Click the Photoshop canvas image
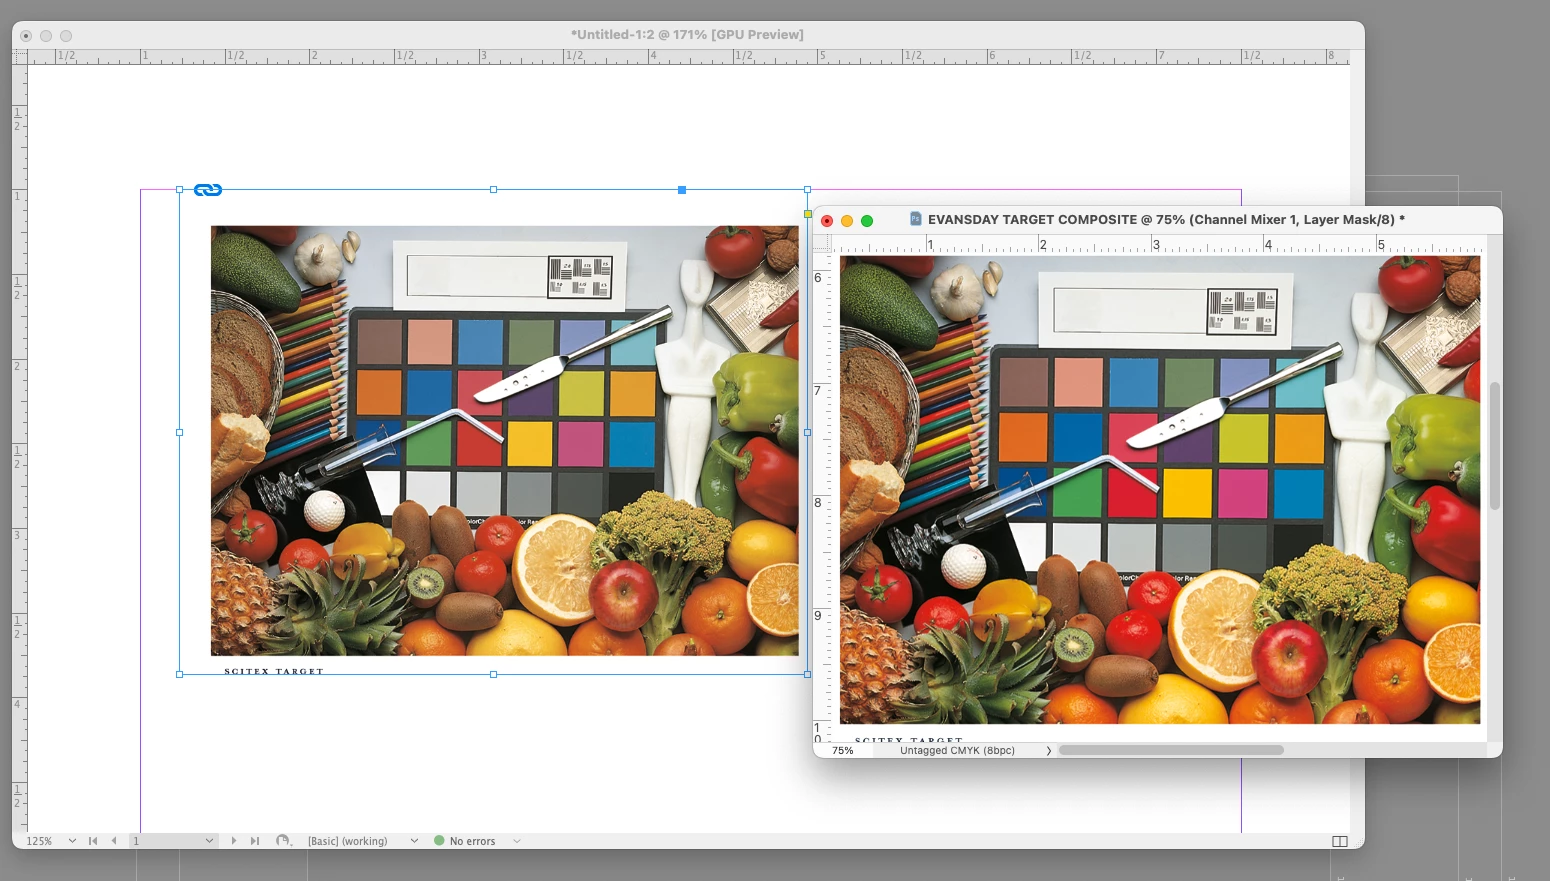The height and width of the screenshot is (881, 1550). coord(1160,489)
